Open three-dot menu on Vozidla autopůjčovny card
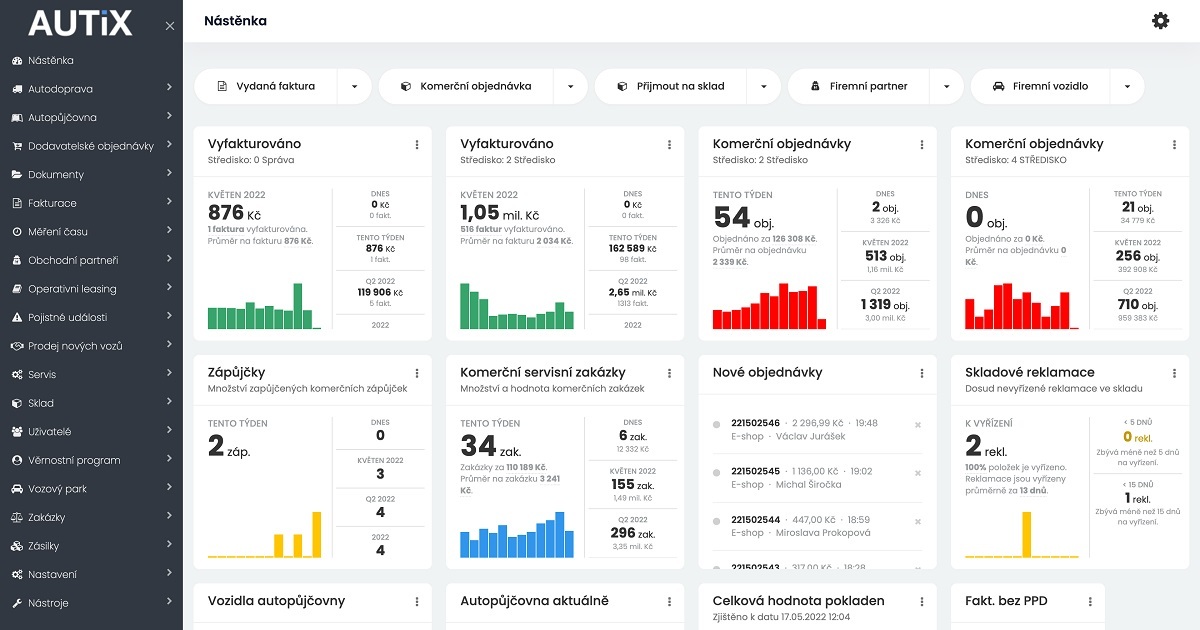 [417, 601]
